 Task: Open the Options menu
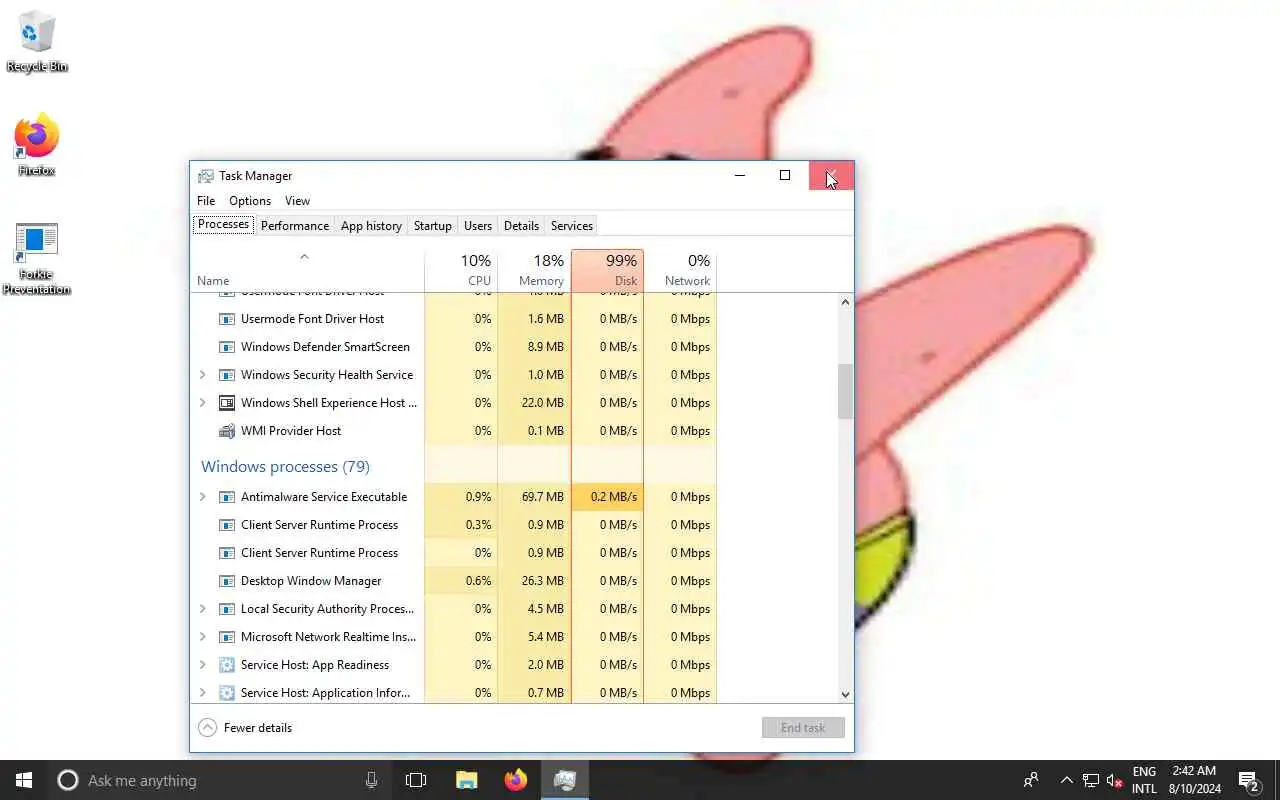(250, 201)
